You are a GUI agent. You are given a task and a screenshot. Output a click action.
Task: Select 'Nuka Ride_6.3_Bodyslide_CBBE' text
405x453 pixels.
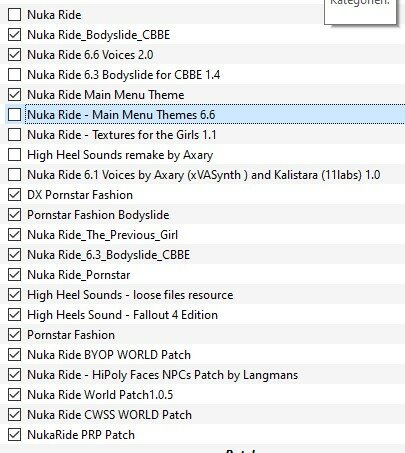pyautogui.click(x=109, y=255)
